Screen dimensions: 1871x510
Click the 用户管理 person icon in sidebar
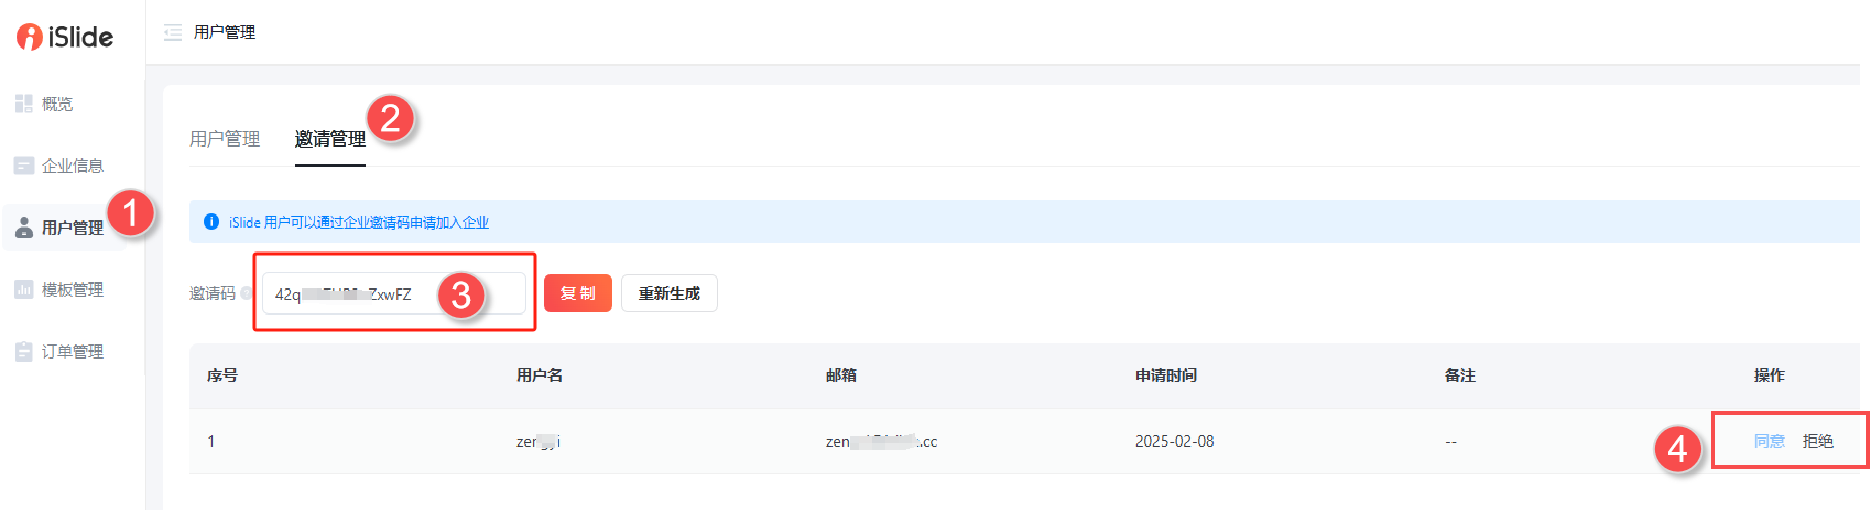[x=24, y=228]
